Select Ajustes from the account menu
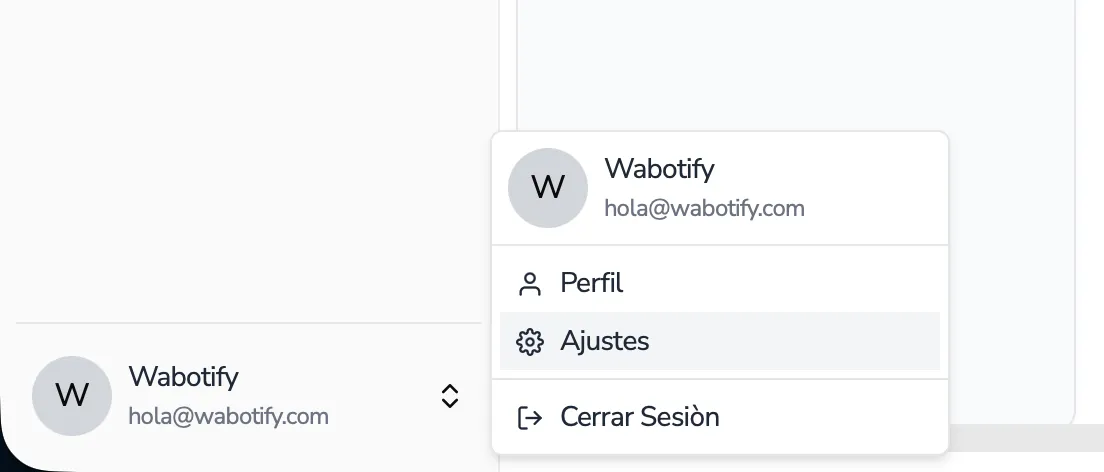 tap(604, 342)
